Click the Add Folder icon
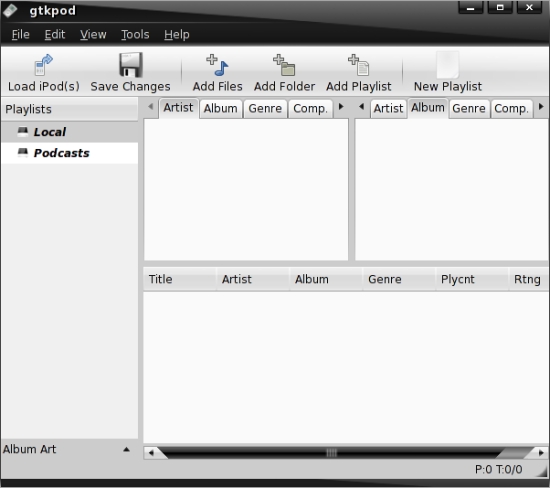The width and height of the screenshot is (550, 488). click(284, 65)
